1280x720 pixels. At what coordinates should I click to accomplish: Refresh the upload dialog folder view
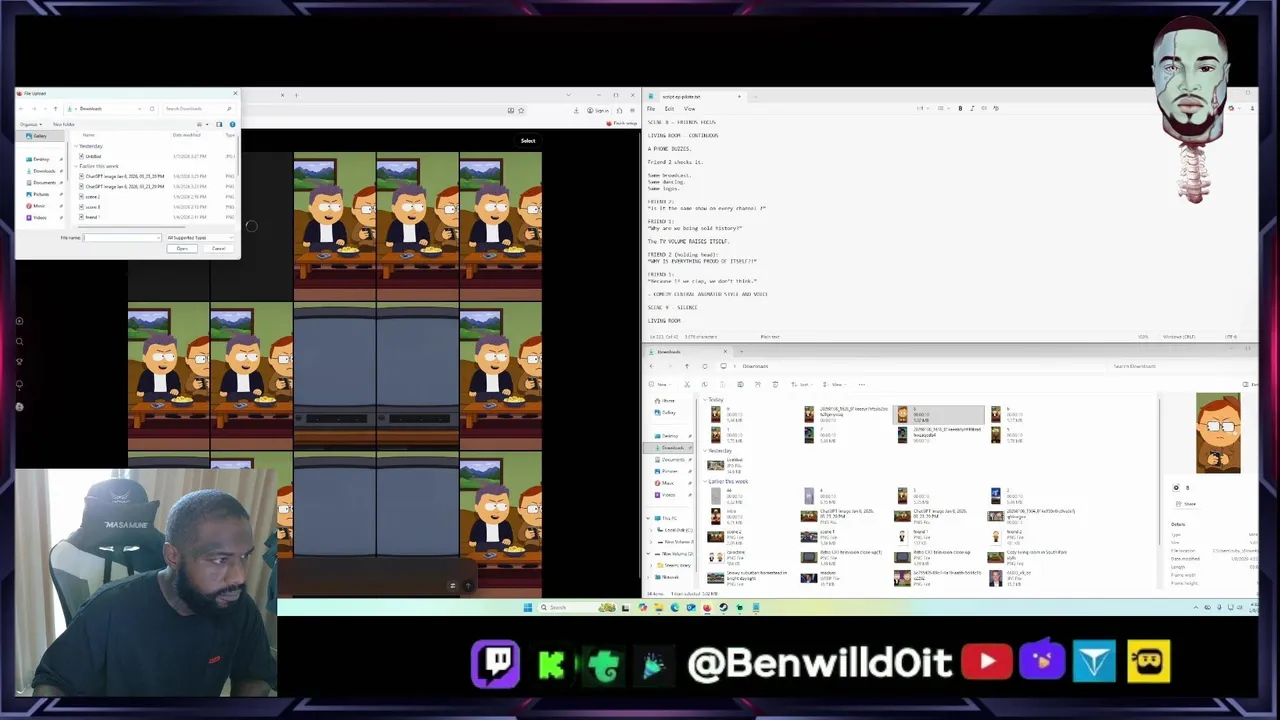[x=152, y=109]
